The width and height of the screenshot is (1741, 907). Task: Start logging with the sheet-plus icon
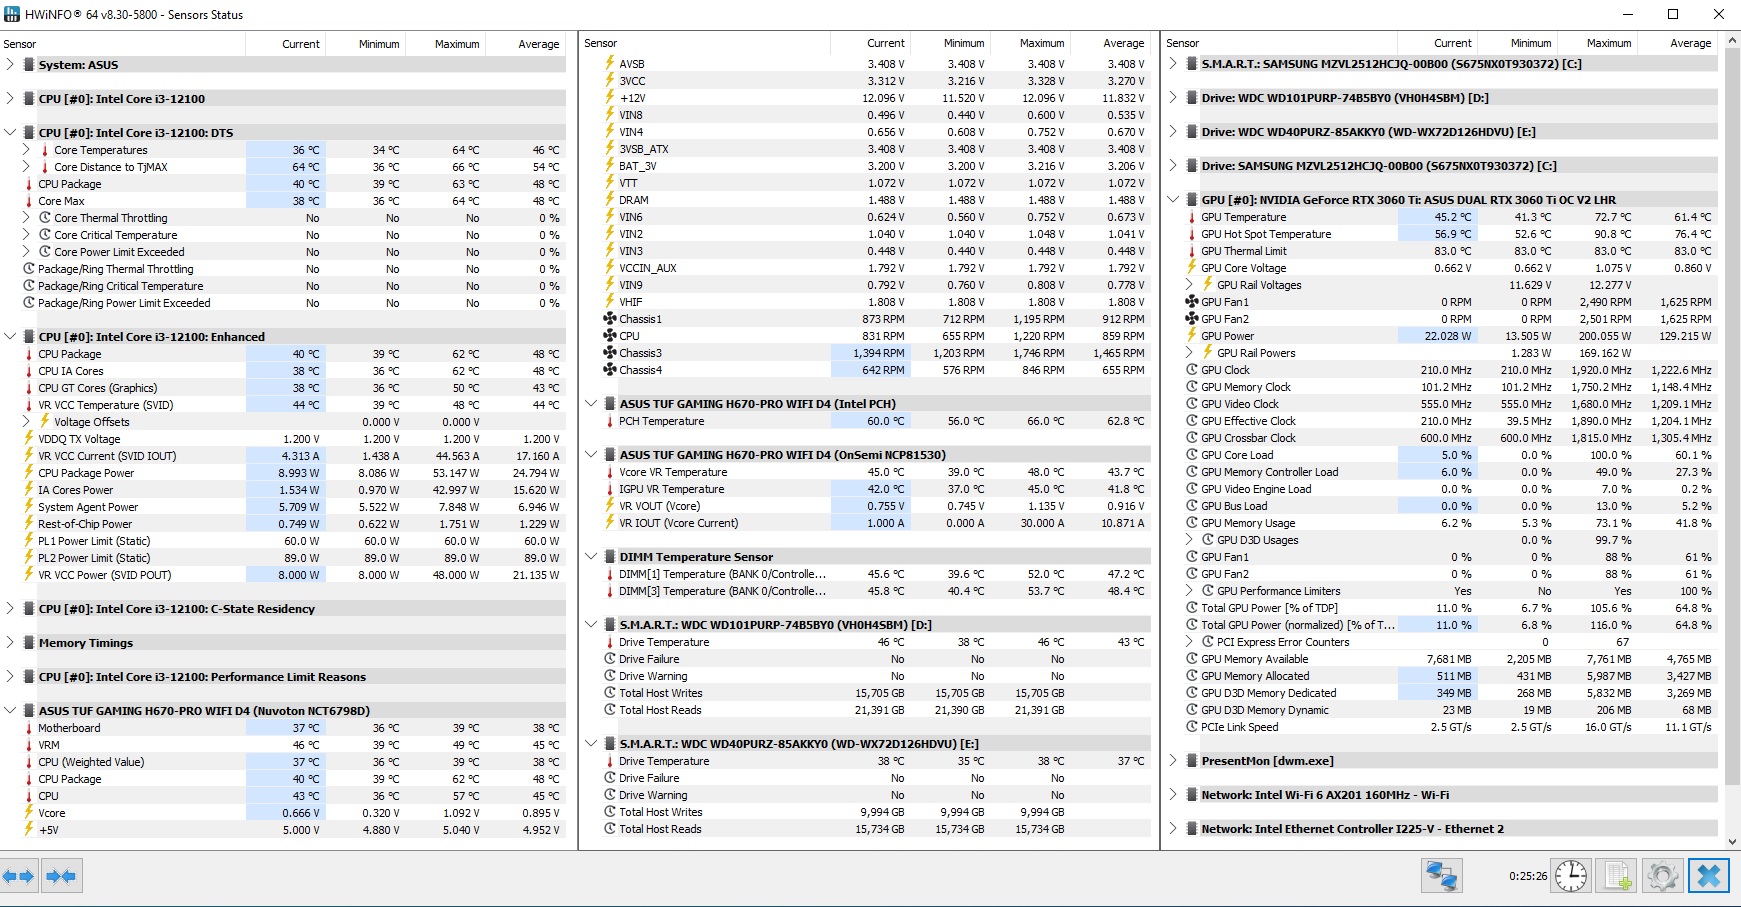click(x=1617, y=876)
